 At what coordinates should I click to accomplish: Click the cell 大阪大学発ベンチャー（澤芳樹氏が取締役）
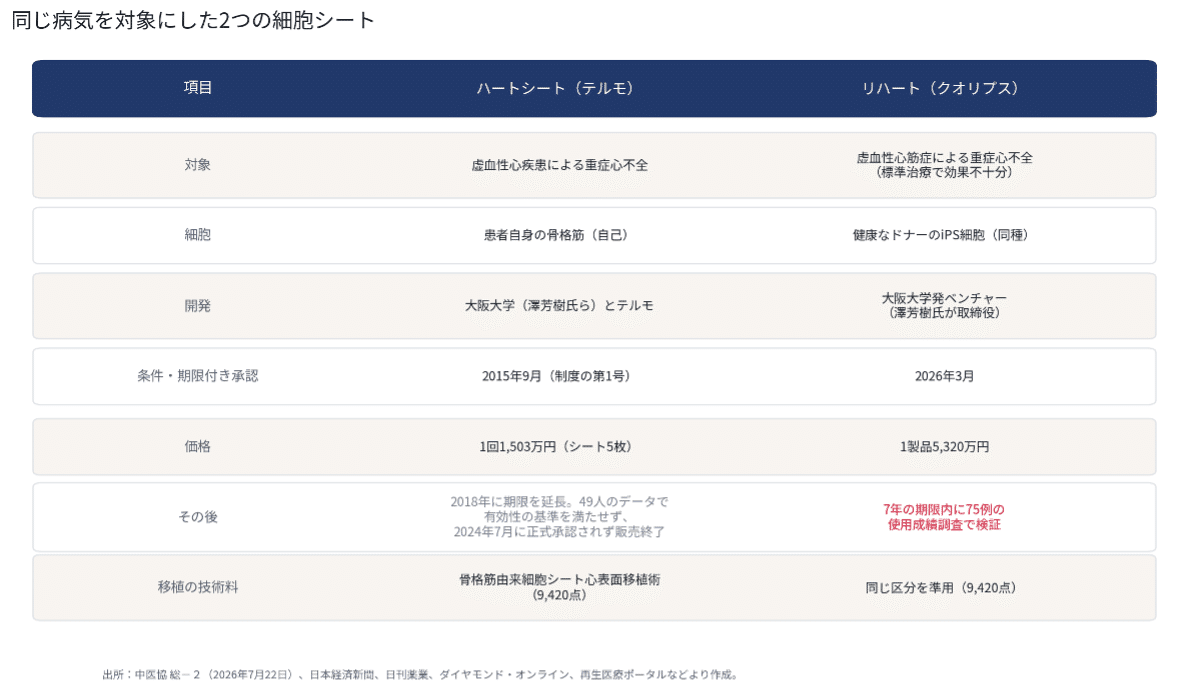click(944, 305)
